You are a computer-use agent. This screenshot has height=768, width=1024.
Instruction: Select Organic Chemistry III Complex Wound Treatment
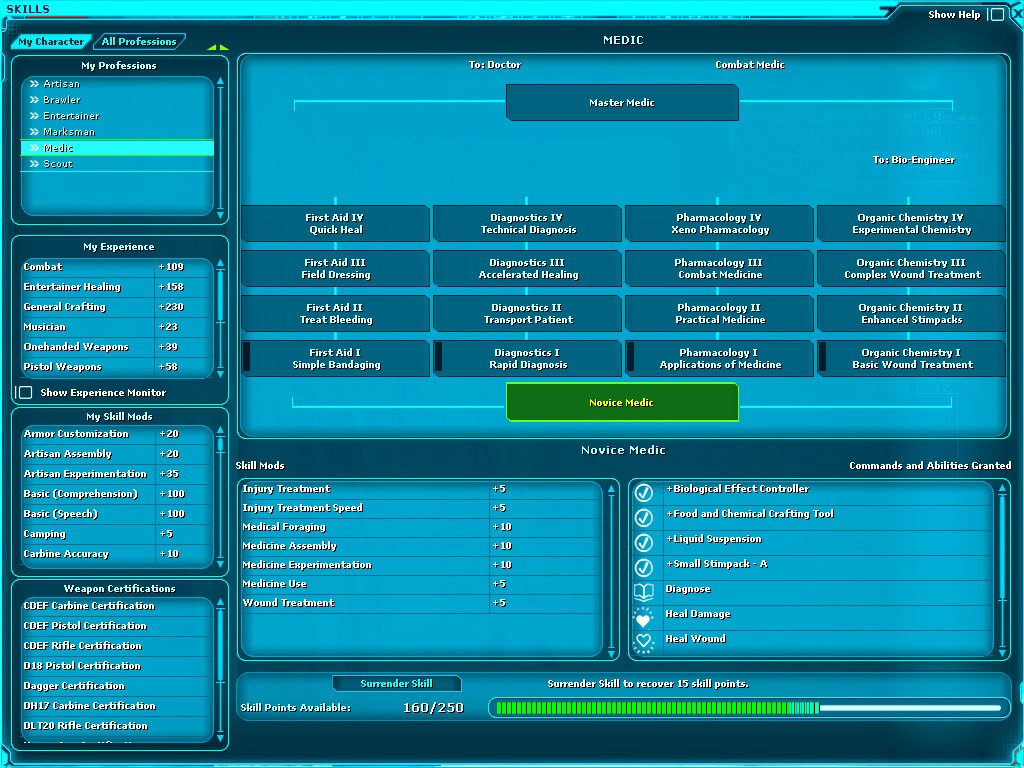click(912, 268)
